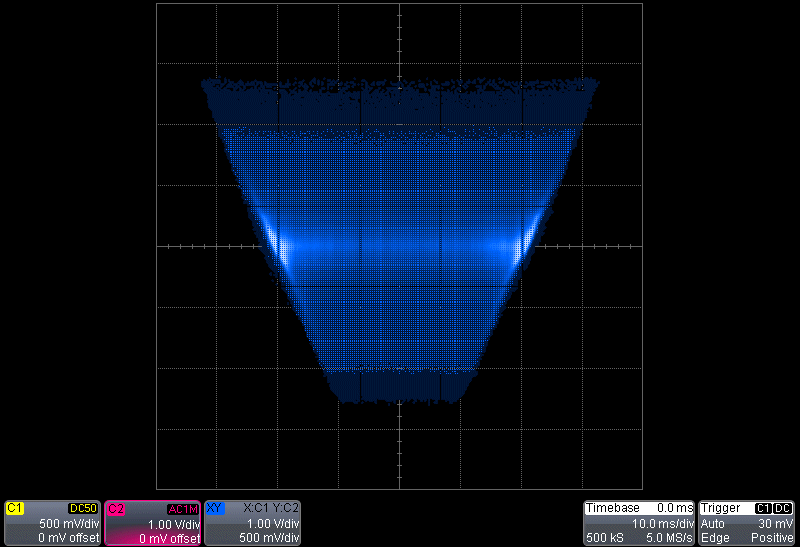
Task: Click the Edge trigger type text
Action: tap(715, 538)
